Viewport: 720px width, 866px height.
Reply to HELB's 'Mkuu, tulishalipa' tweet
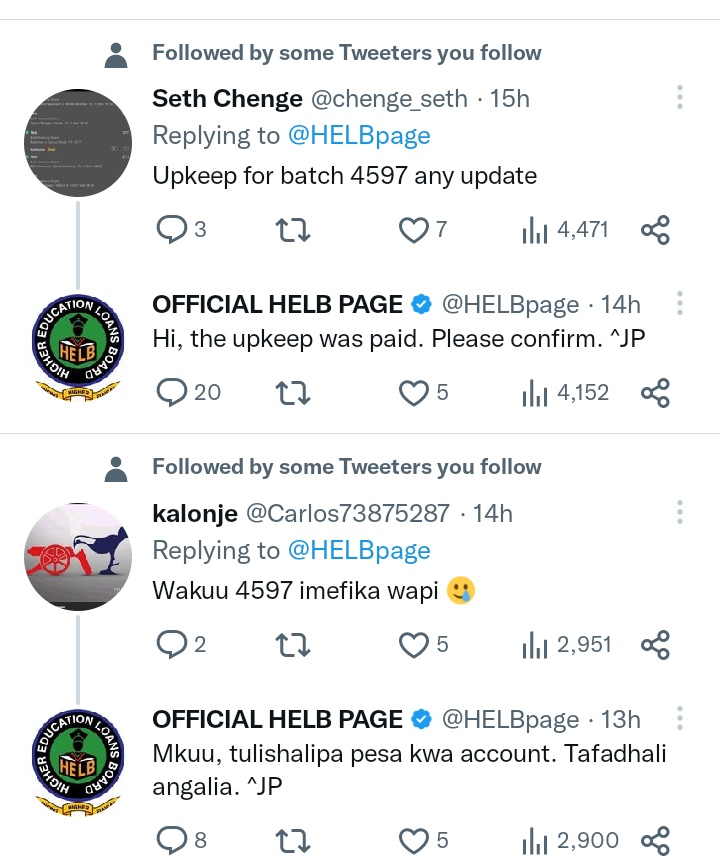coord(172,841)
